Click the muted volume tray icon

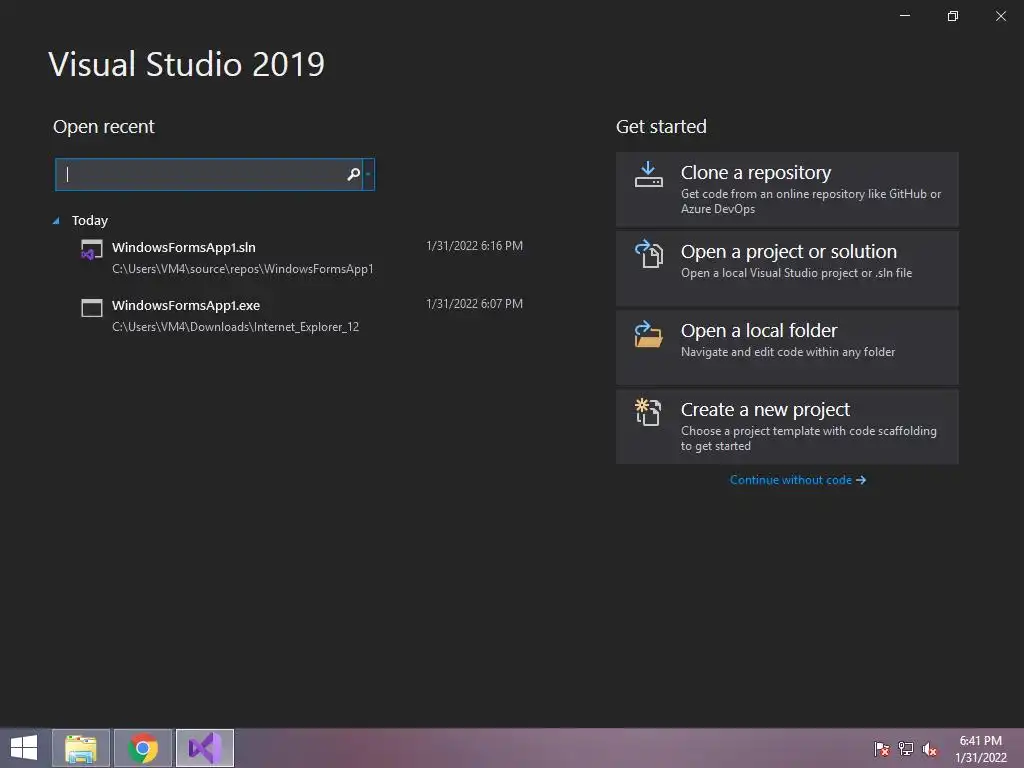(929, 749)
